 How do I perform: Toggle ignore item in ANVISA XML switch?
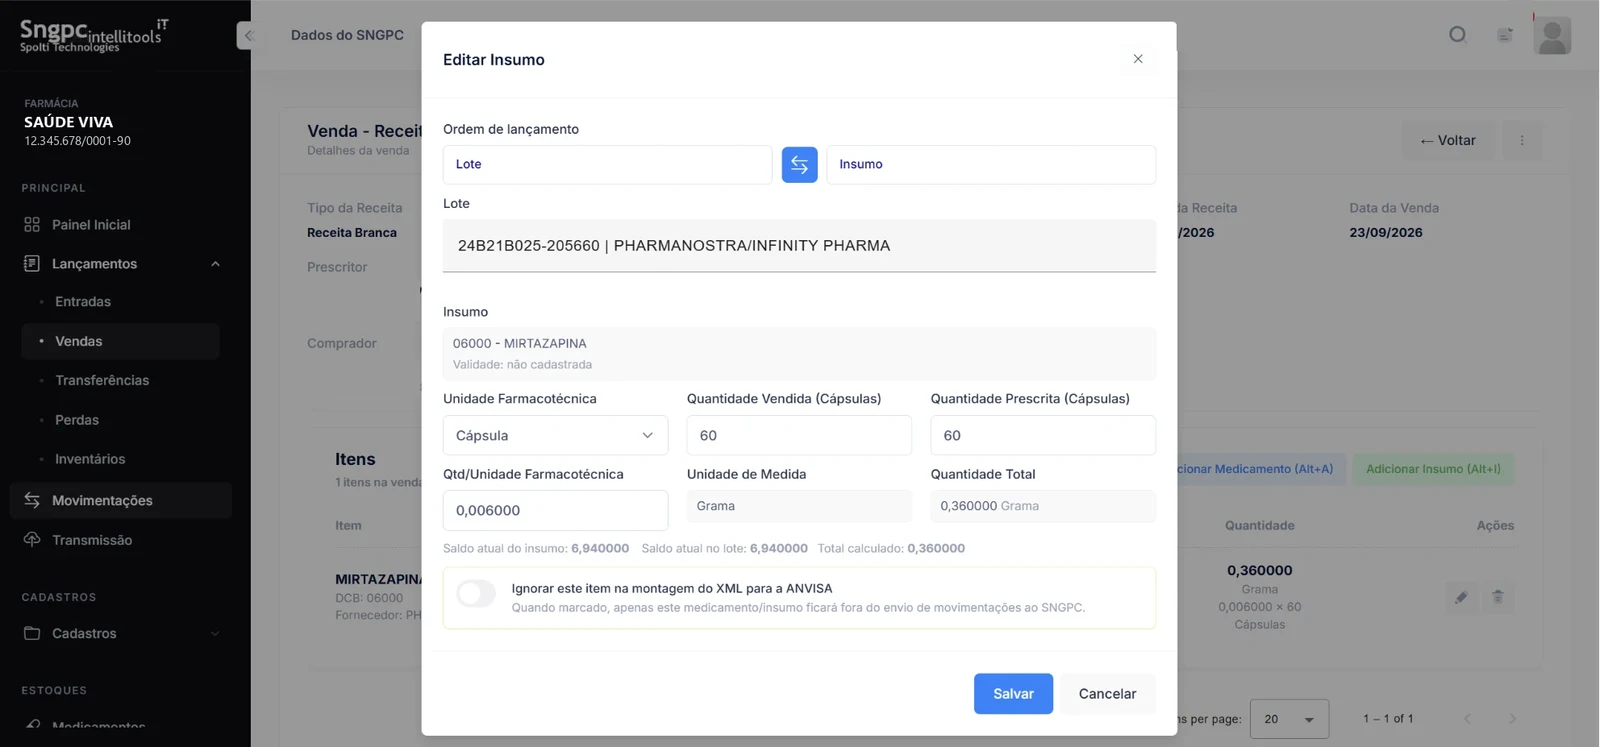point(476,594)
